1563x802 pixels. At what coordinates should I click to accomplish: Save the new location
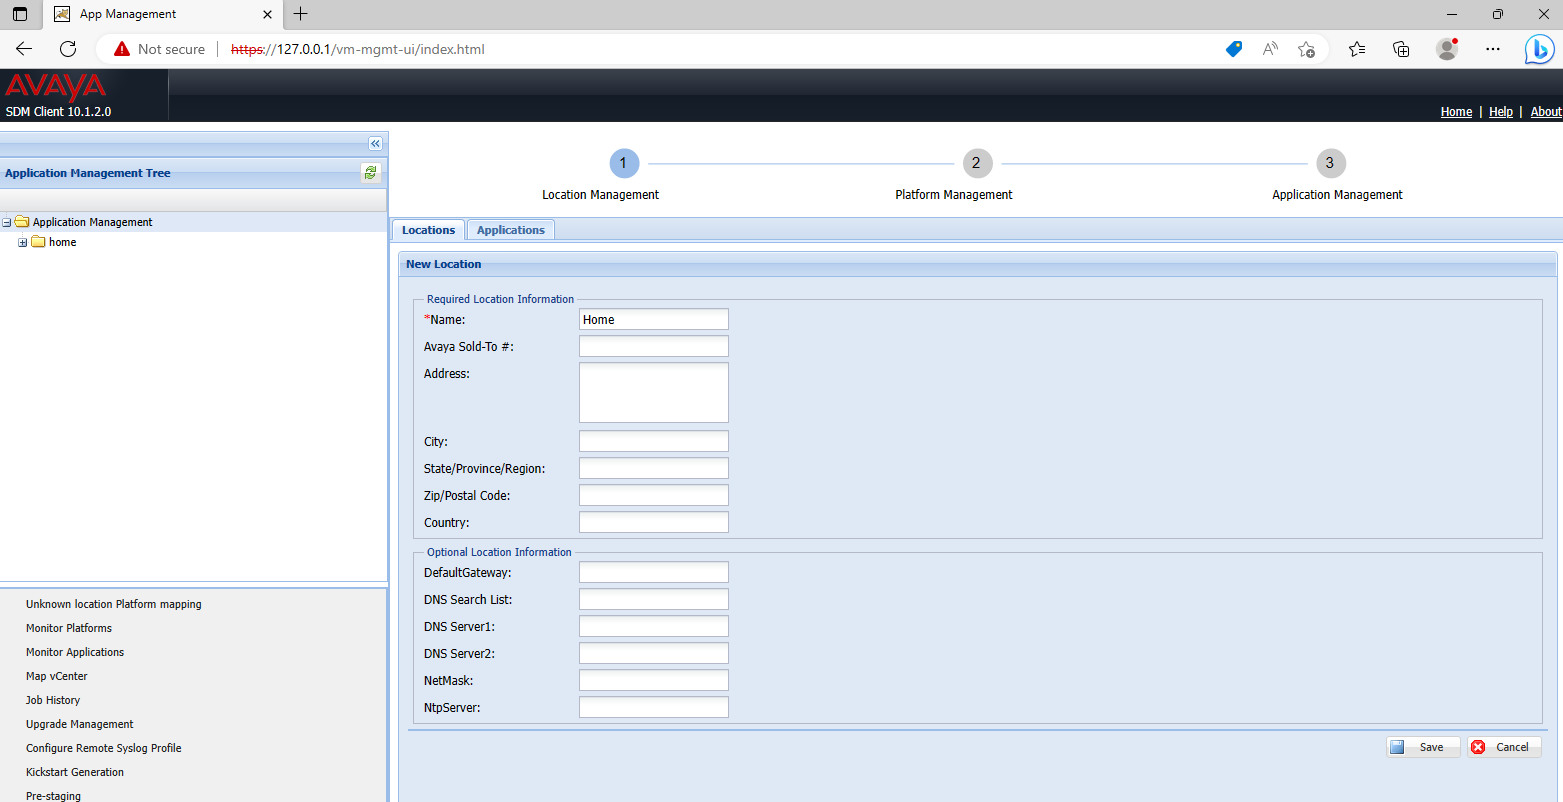[1422, 747]
